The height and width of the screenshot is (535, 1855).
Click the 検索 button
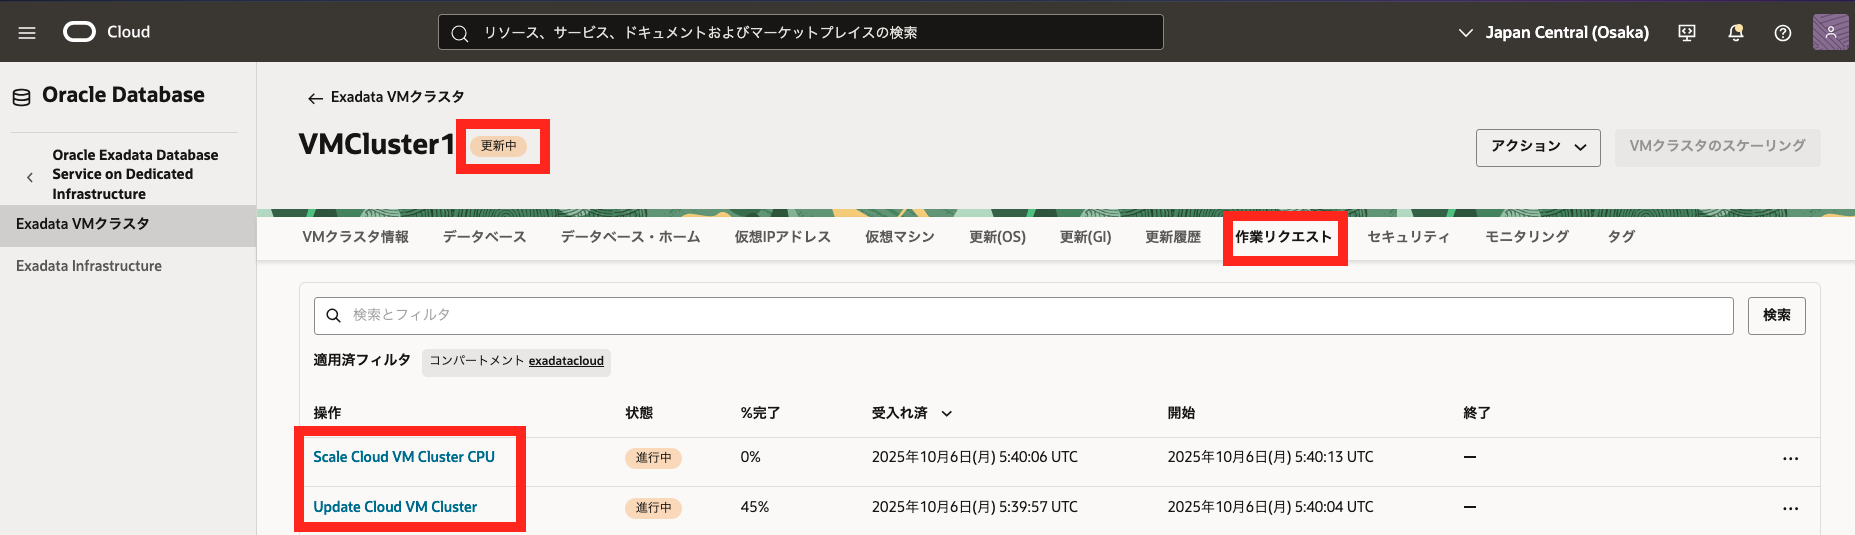(1776, 316)
